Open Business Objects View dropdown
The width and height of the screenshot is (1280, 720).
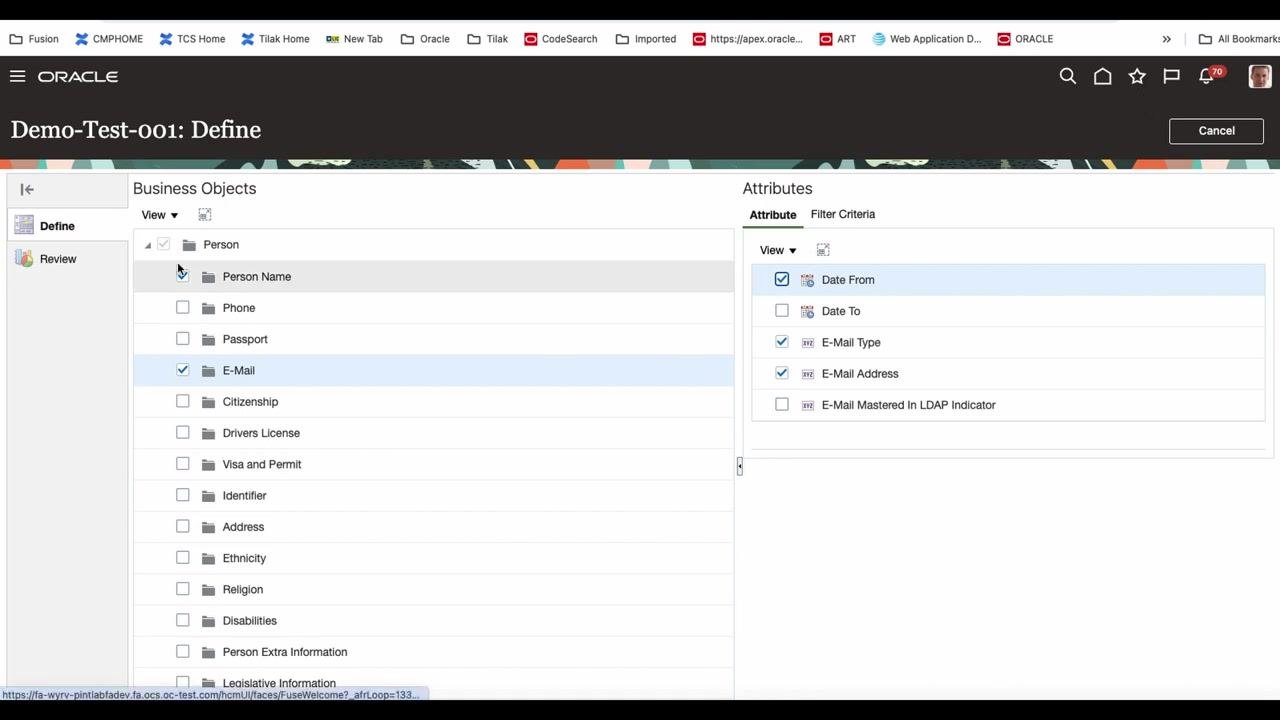click(x=159, y=215)
